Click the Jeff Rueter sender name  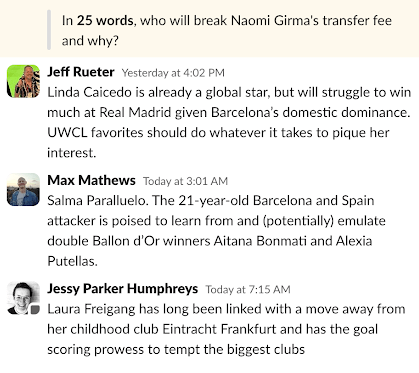(81, 72)
